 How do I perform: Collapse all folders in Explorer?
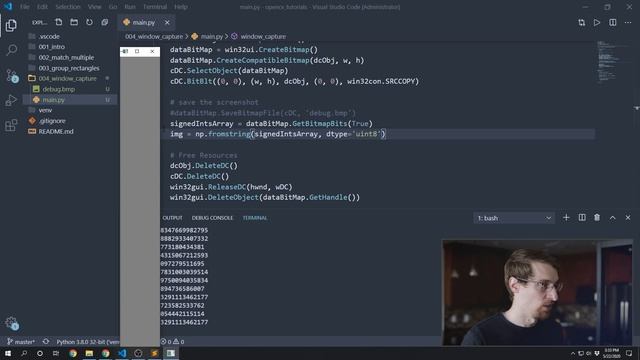[105, 22]
